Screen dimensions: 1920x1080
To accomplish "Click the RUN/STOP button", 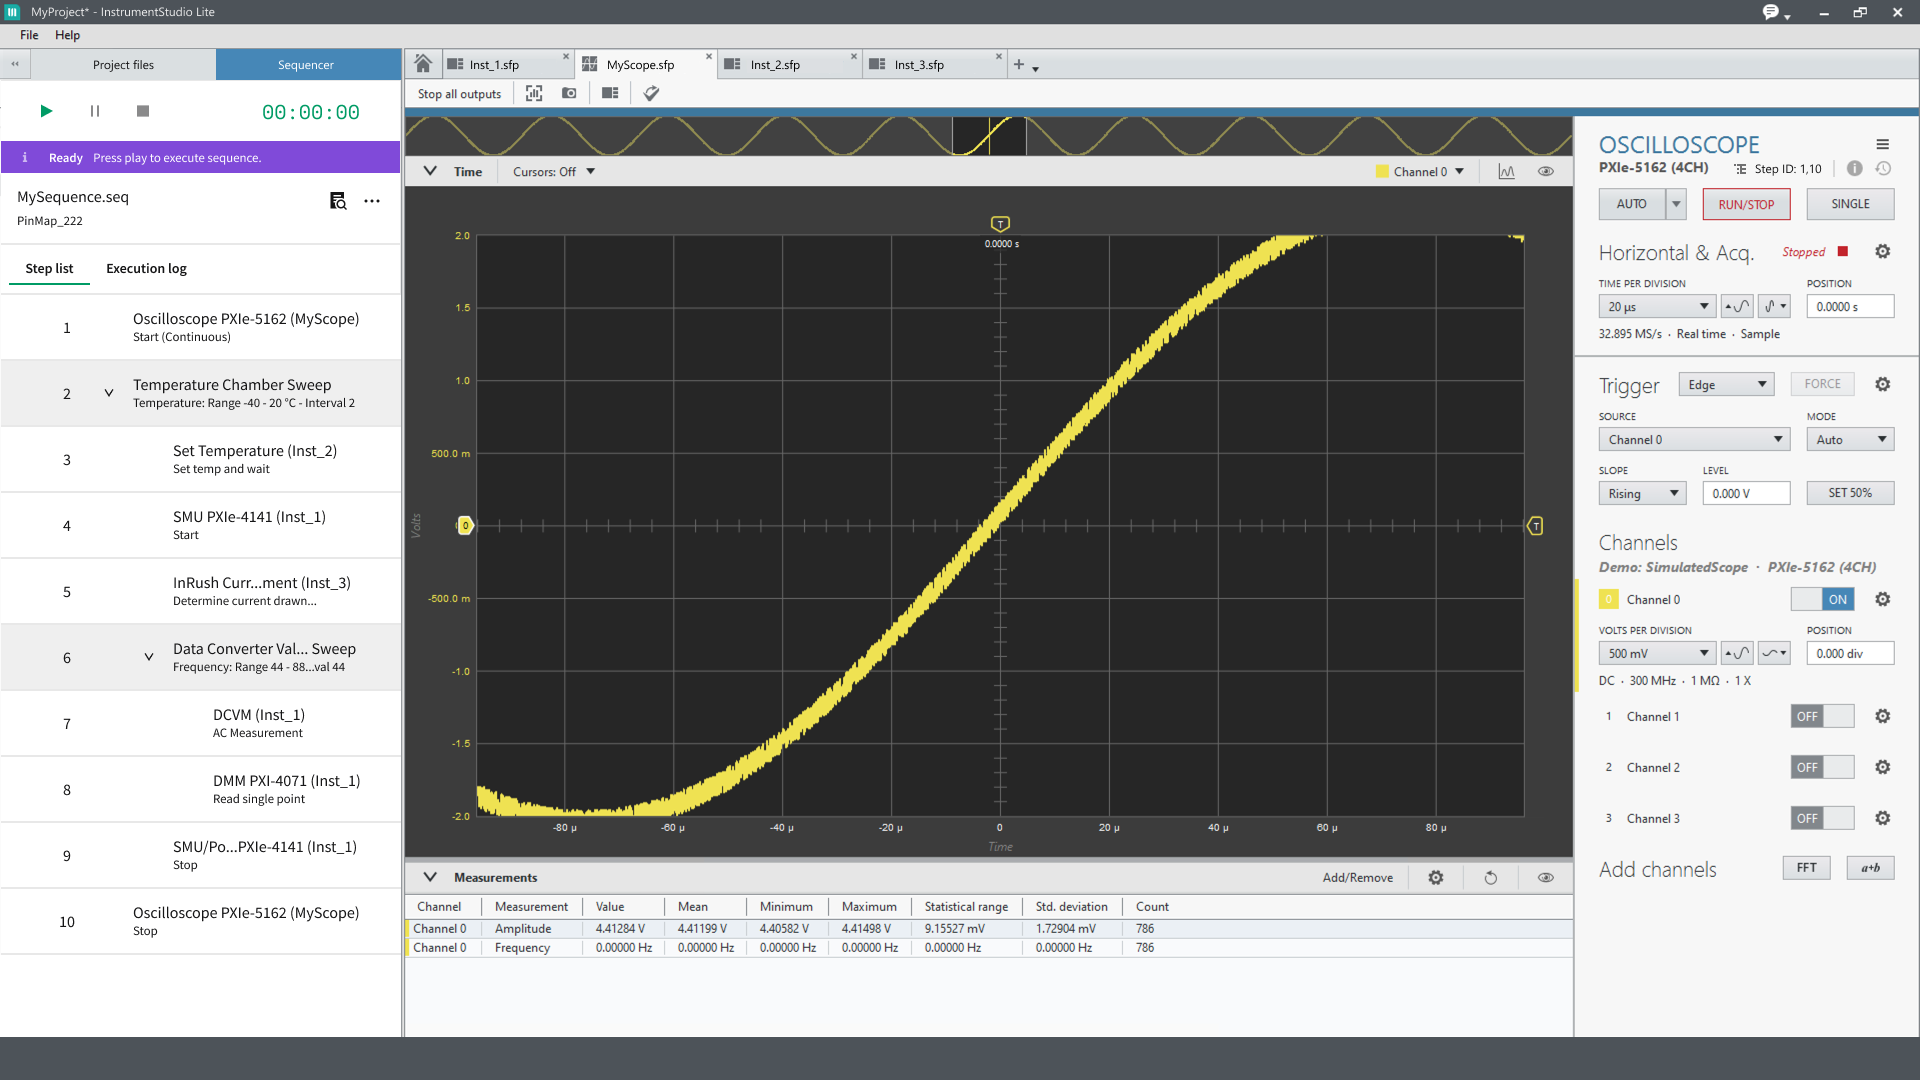I will [1746, 204].
